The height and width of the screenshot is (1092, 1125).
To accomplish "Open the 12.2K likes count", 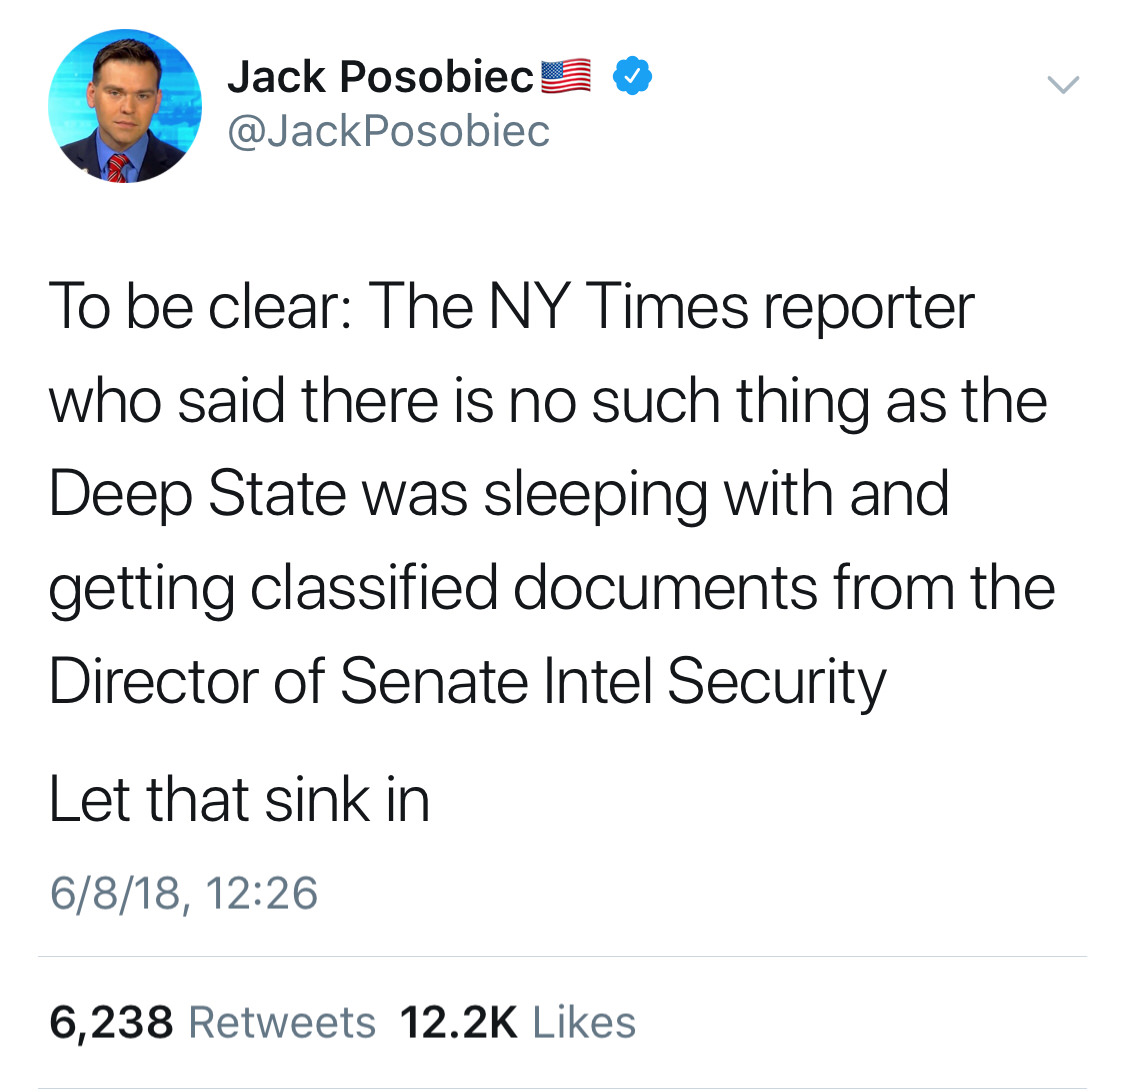I will point(458,1022).
